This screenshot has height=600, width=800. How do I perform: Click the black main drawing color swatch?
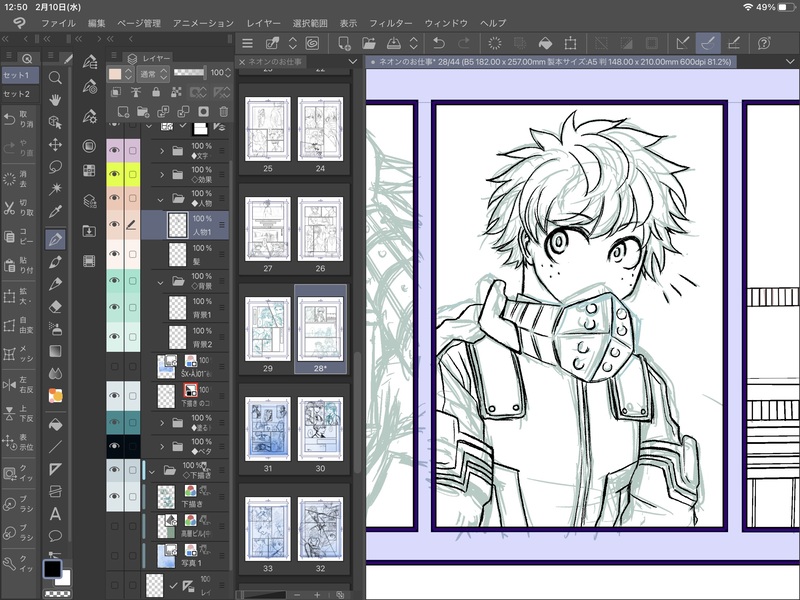52,568
